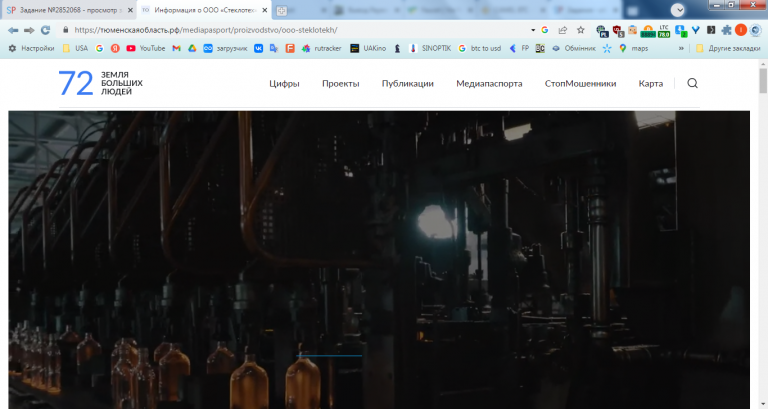Image resolution: width=768 pixels, height=409 pixels.
Task: Open the UAKino bookmark
Action: [x=368, y=48]
